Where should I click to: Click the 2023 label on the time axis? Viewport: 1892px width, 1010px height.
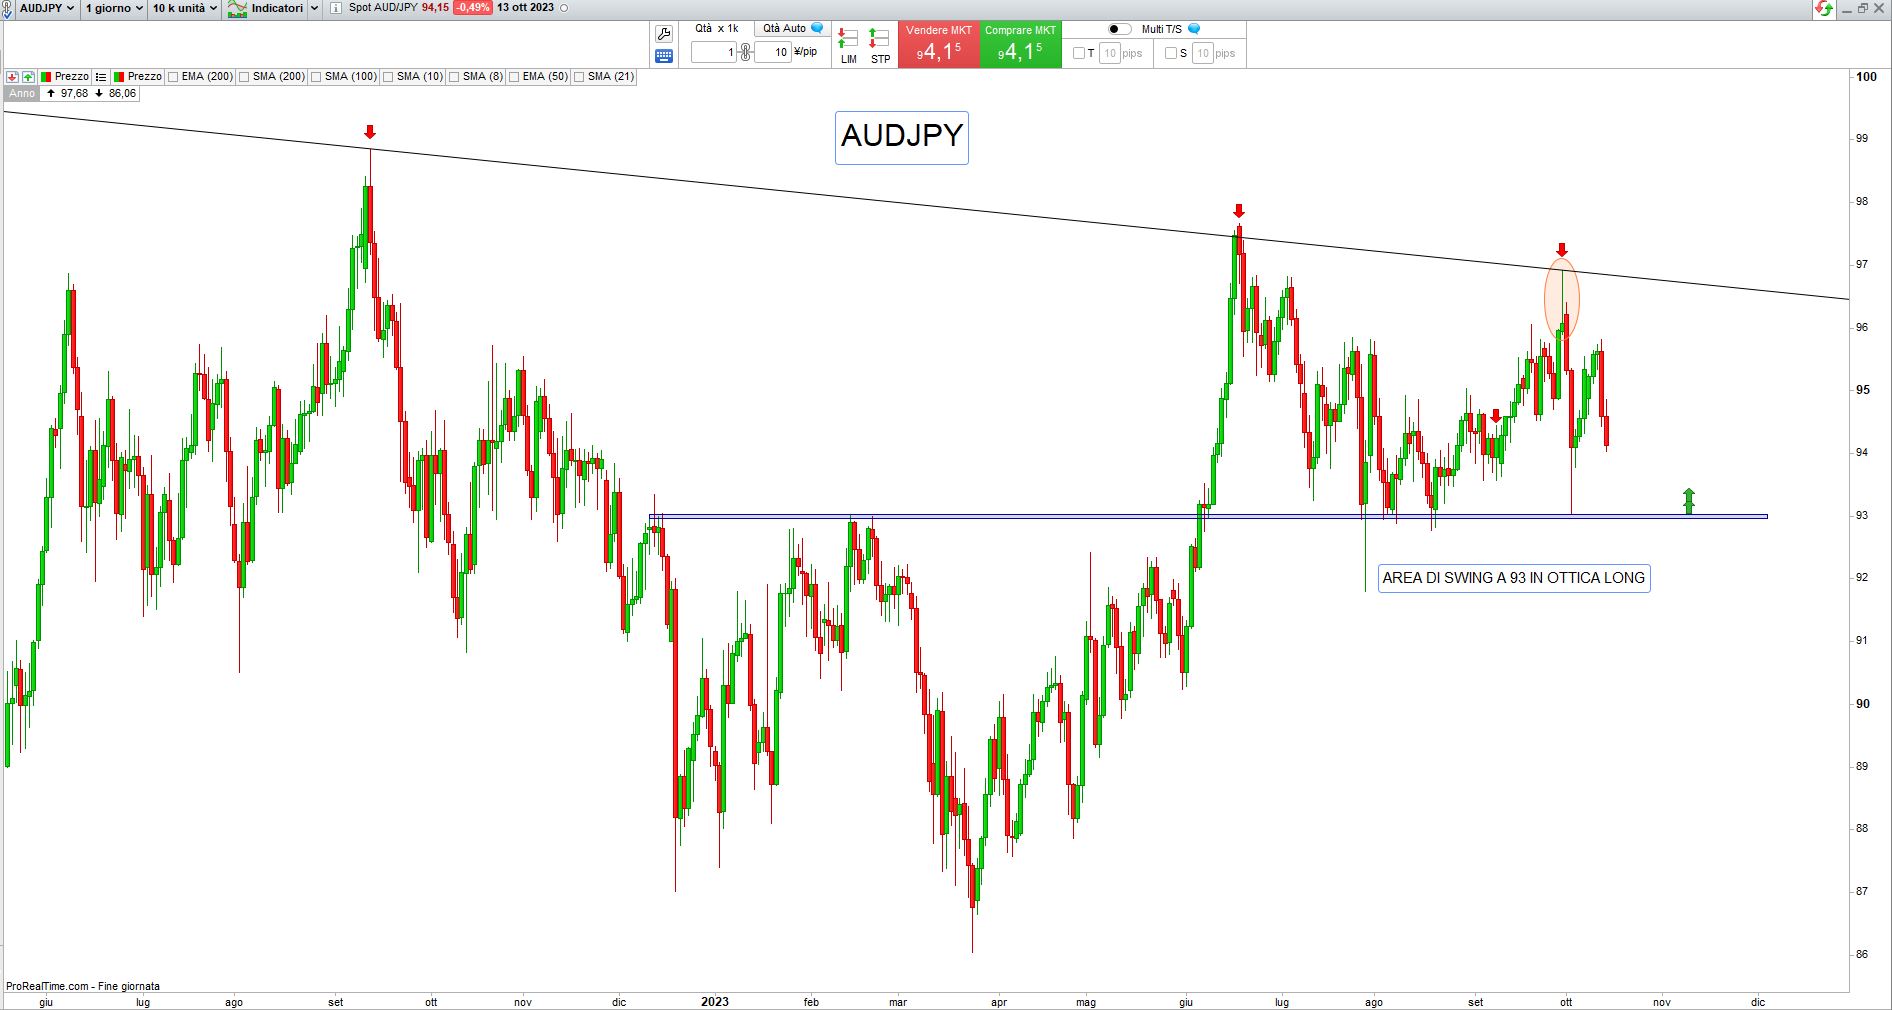coord(715,1002)
